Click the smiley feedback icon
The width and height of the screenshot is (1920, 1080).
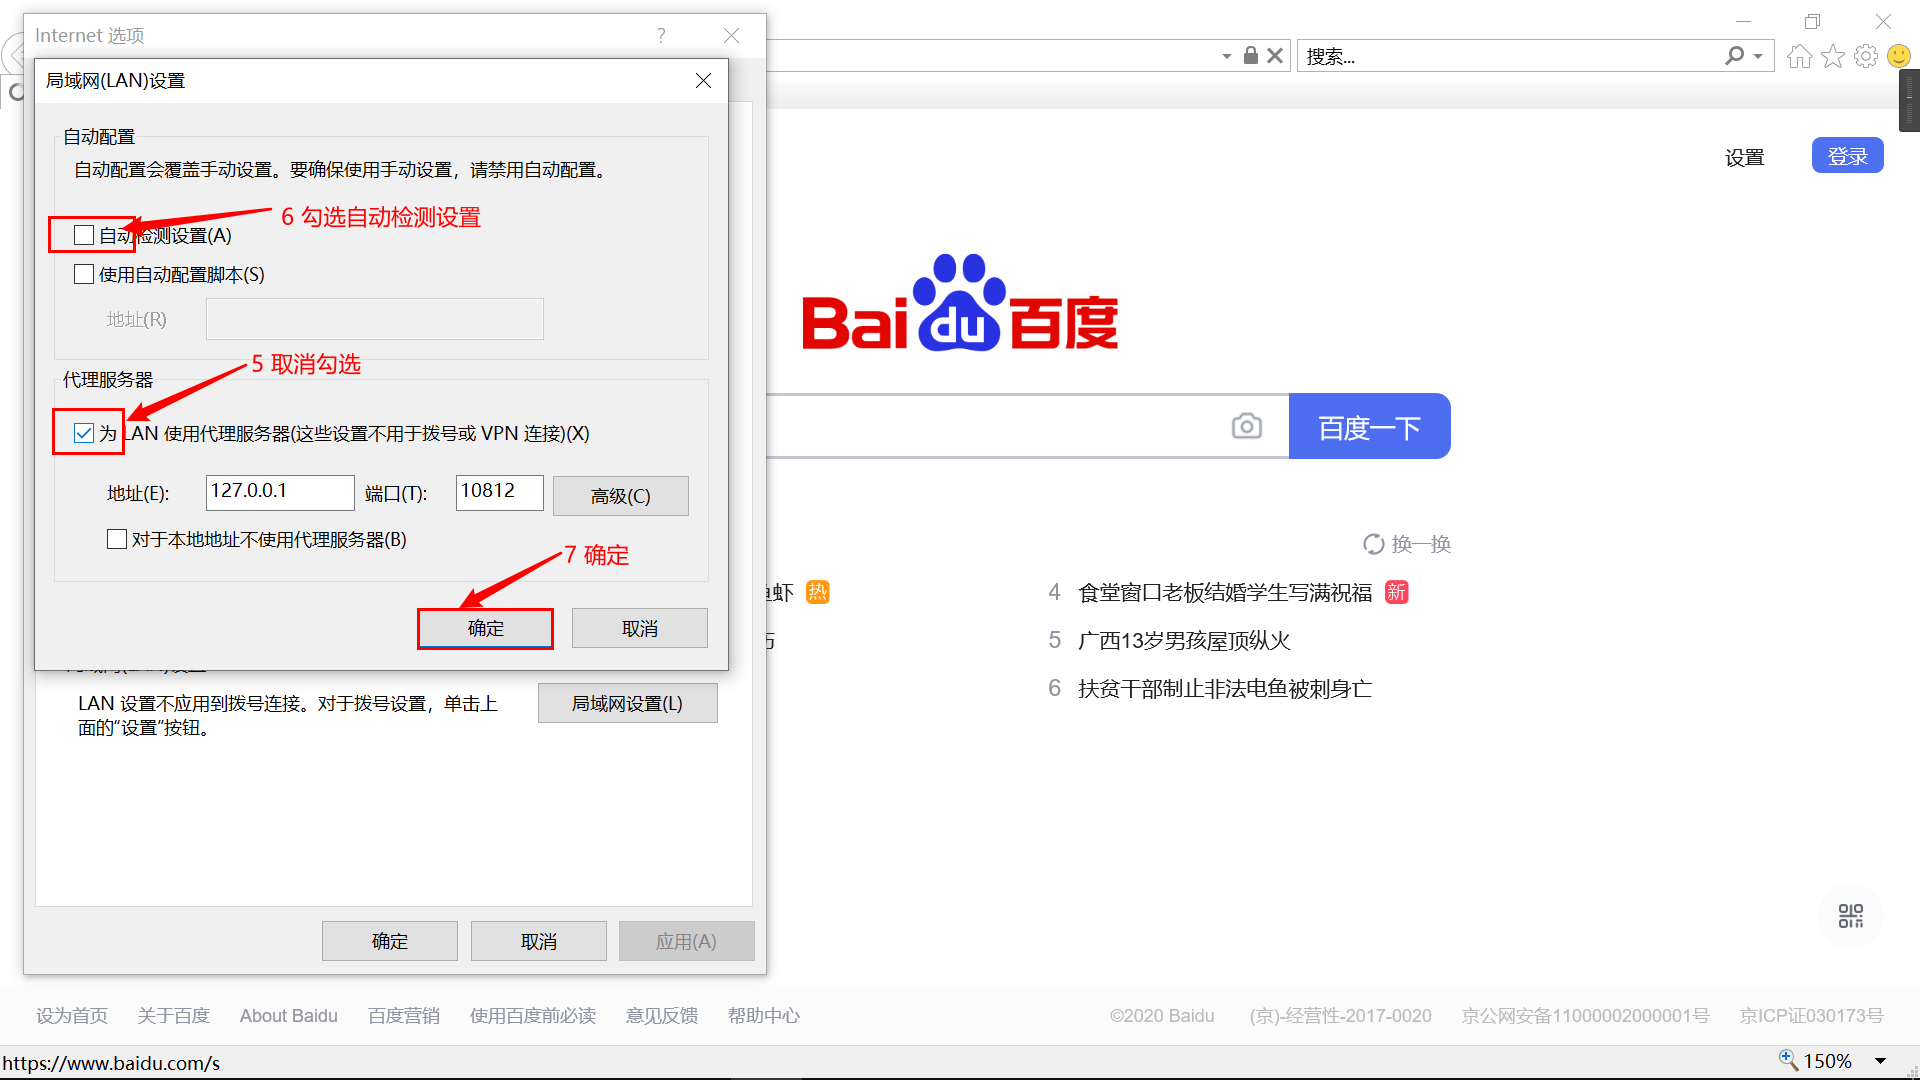[x=1899, y=56]
